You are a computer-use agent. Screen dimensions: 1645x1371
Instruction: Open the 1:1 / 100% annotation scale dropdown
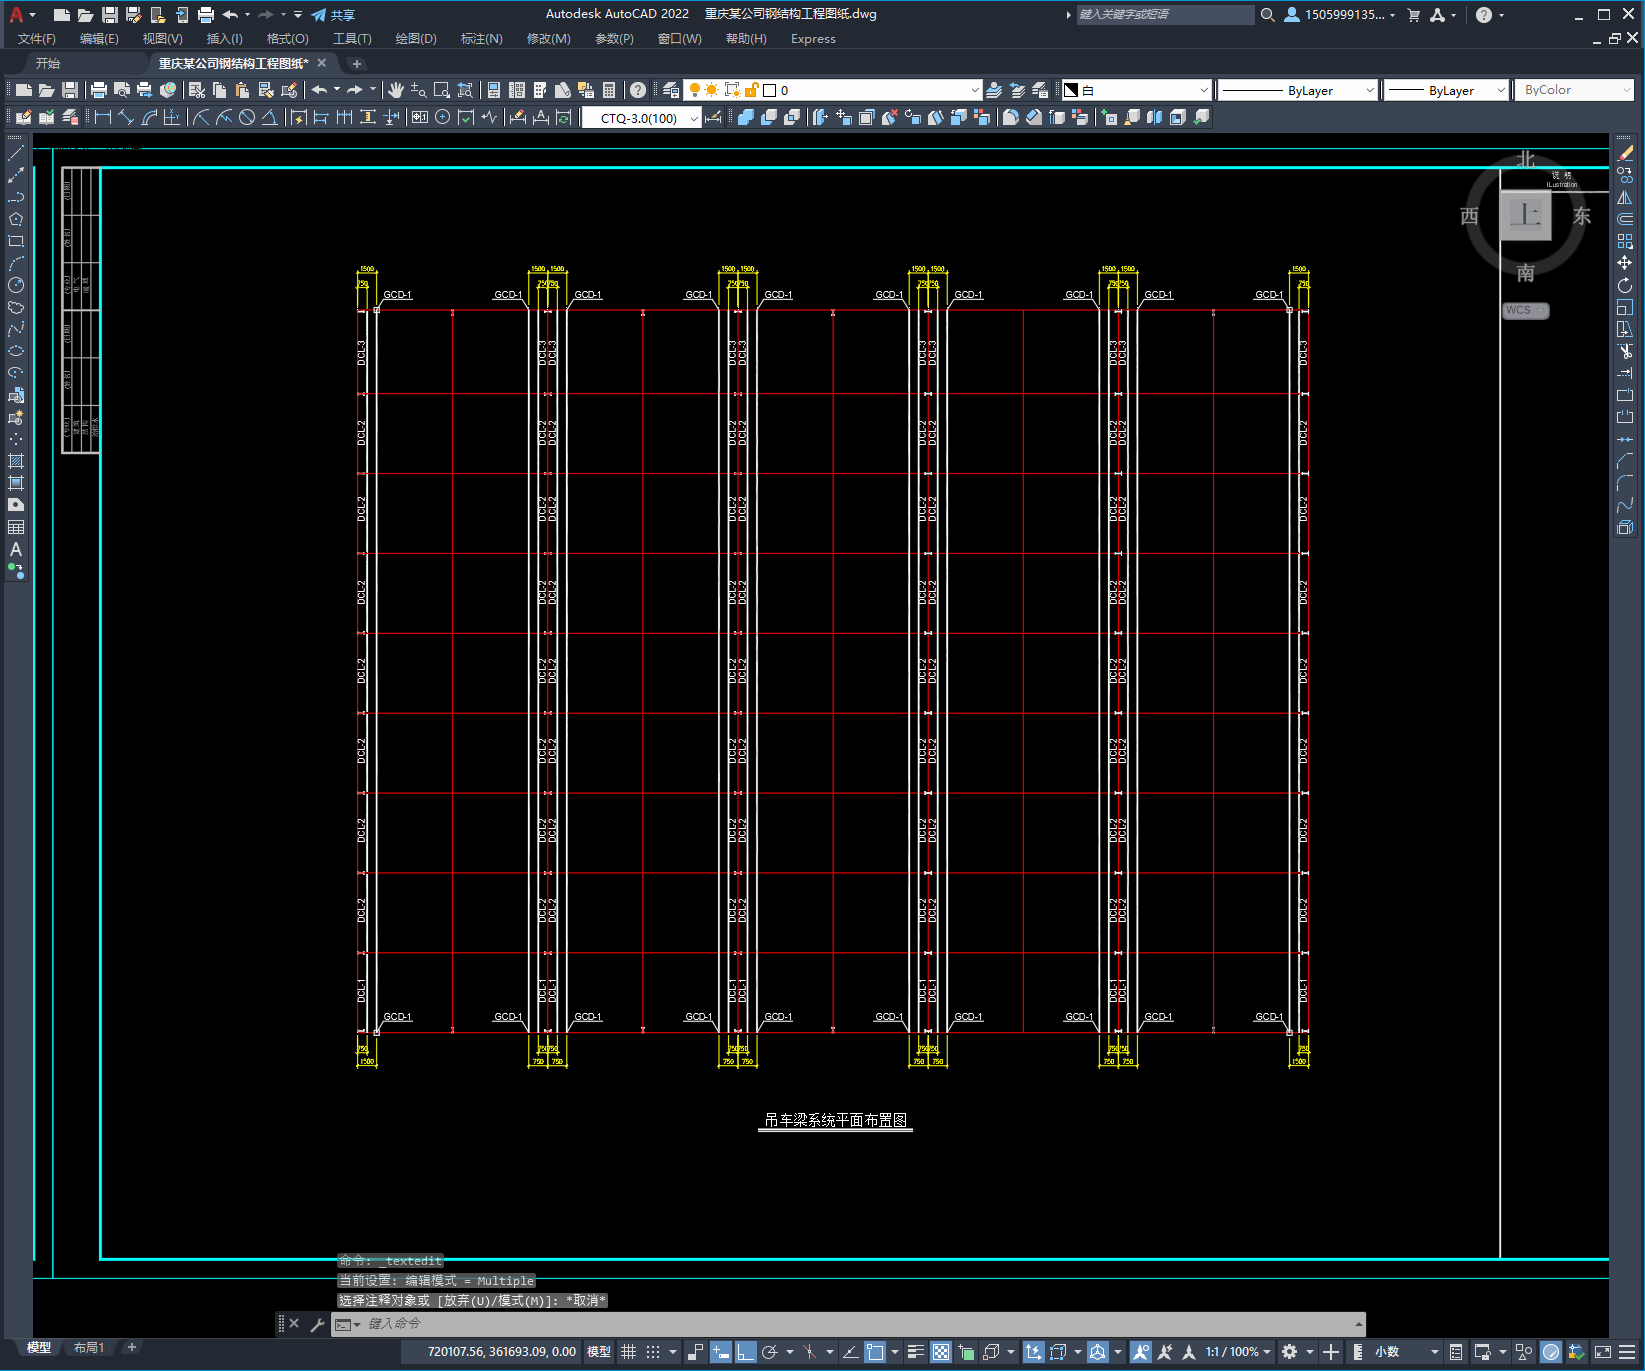(1238, 1352)
